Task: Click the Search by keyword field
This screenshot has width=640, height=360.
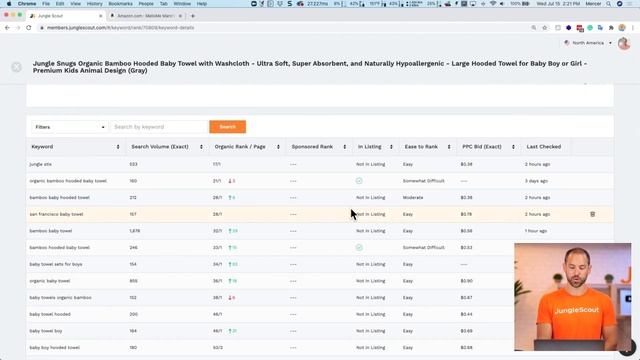Action: 160,127
